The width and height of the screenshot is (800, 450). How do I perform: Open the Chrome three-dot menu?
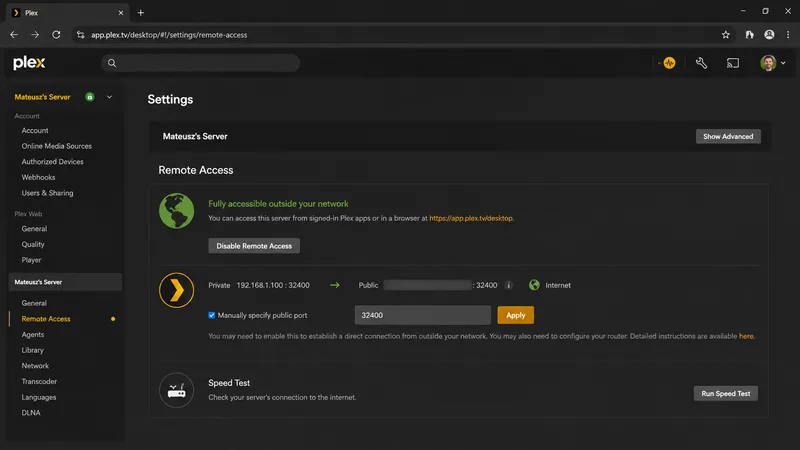(x=788, y=35)
